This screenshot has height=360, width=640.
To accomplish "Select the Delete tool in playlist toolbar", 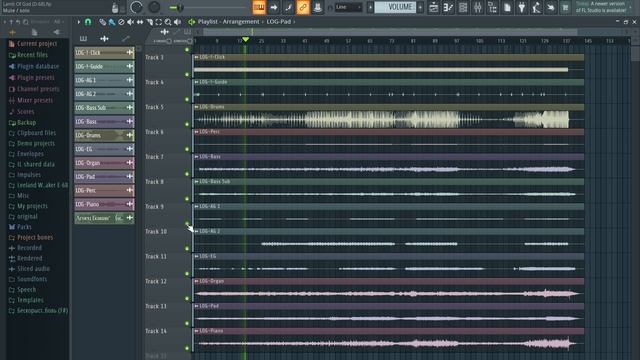I will point(121,22).
